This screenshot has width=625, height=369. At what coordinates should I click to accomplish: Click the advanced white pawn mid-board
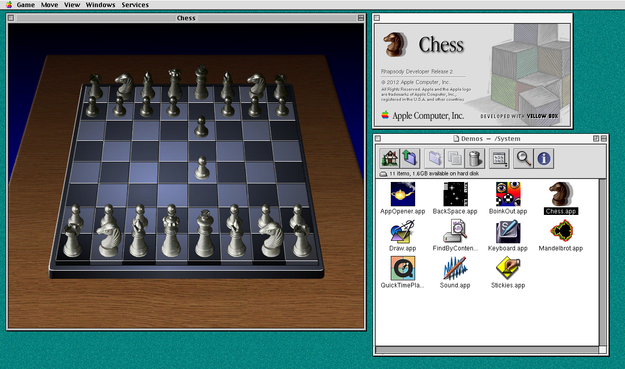202,168
